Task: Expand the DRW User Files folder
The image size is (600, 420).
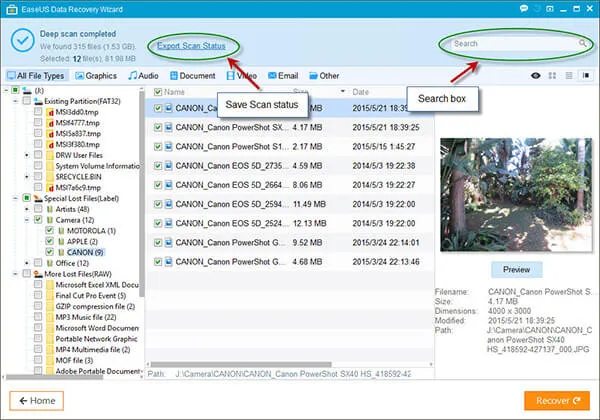Action: coord(26,156)
